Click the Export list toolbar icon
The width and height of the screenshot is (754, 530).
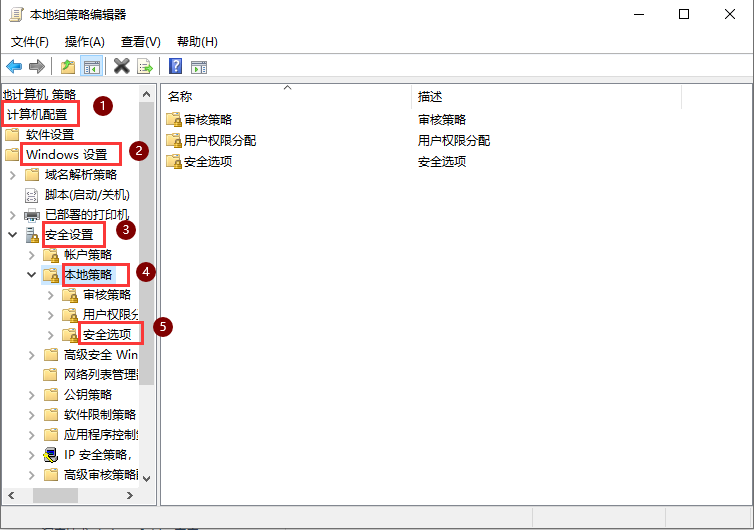pyautogui.click(x=145, y=67)
